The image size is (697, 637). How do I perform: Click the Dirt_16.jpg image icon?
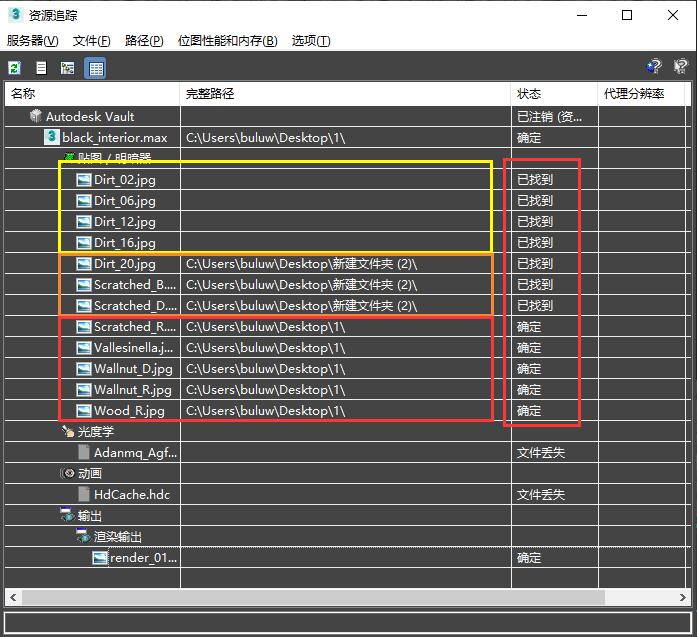pyautogui.click(x=84, y=243)
